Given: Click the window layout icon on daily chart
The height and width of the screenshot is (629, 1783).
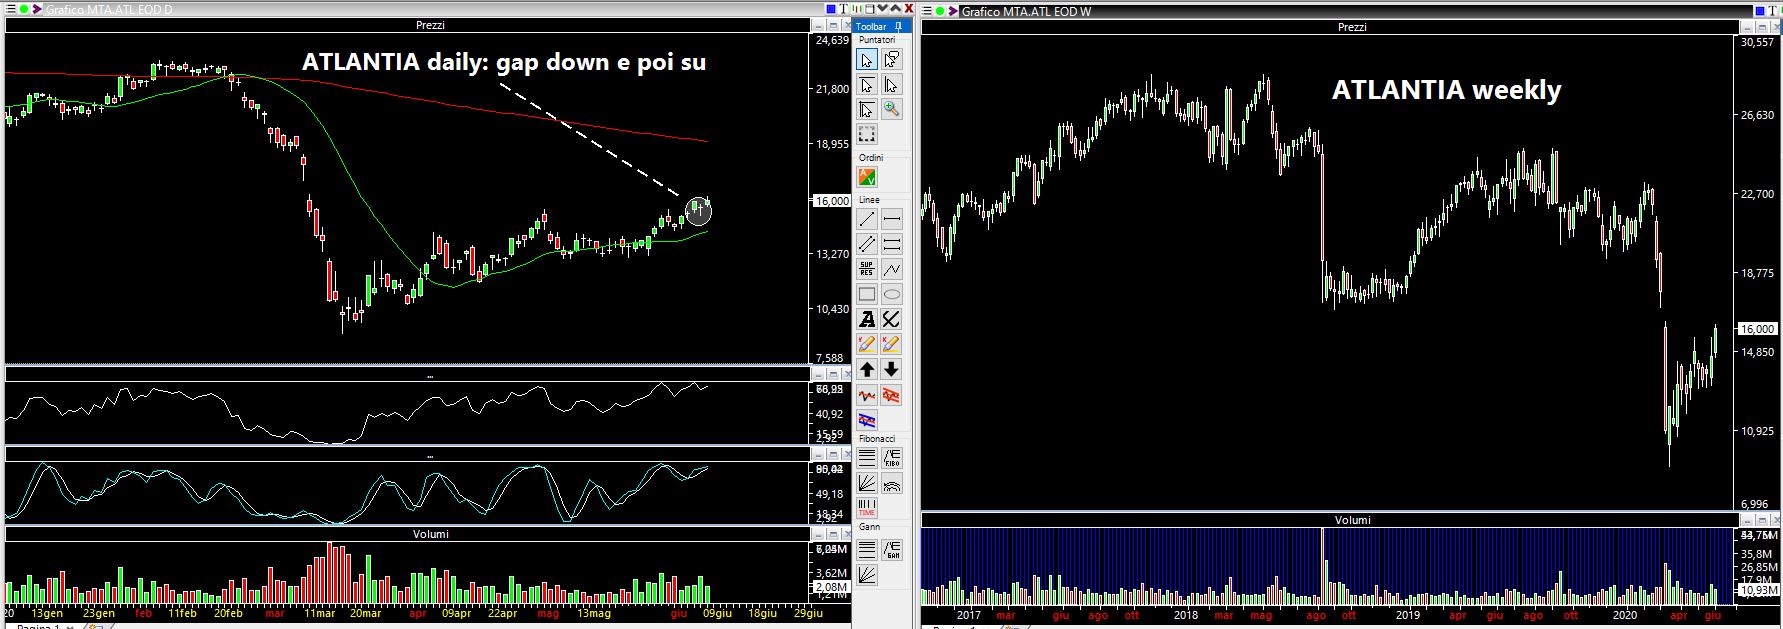Looking at the screenshot, I should pyautogui.click(x=869, y=9).
